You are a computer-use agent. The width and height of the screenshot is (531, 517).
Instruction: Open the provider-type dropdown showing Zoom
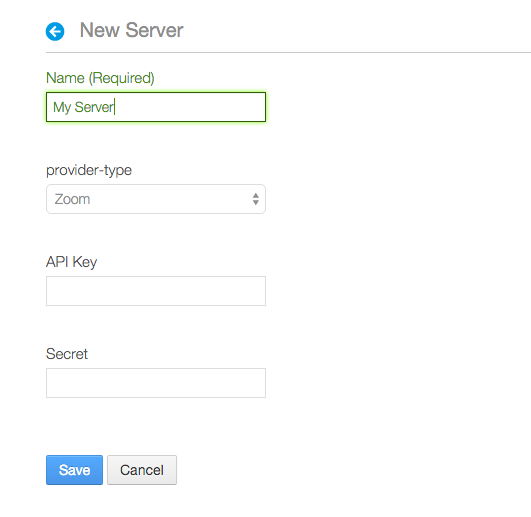point(156,199)
